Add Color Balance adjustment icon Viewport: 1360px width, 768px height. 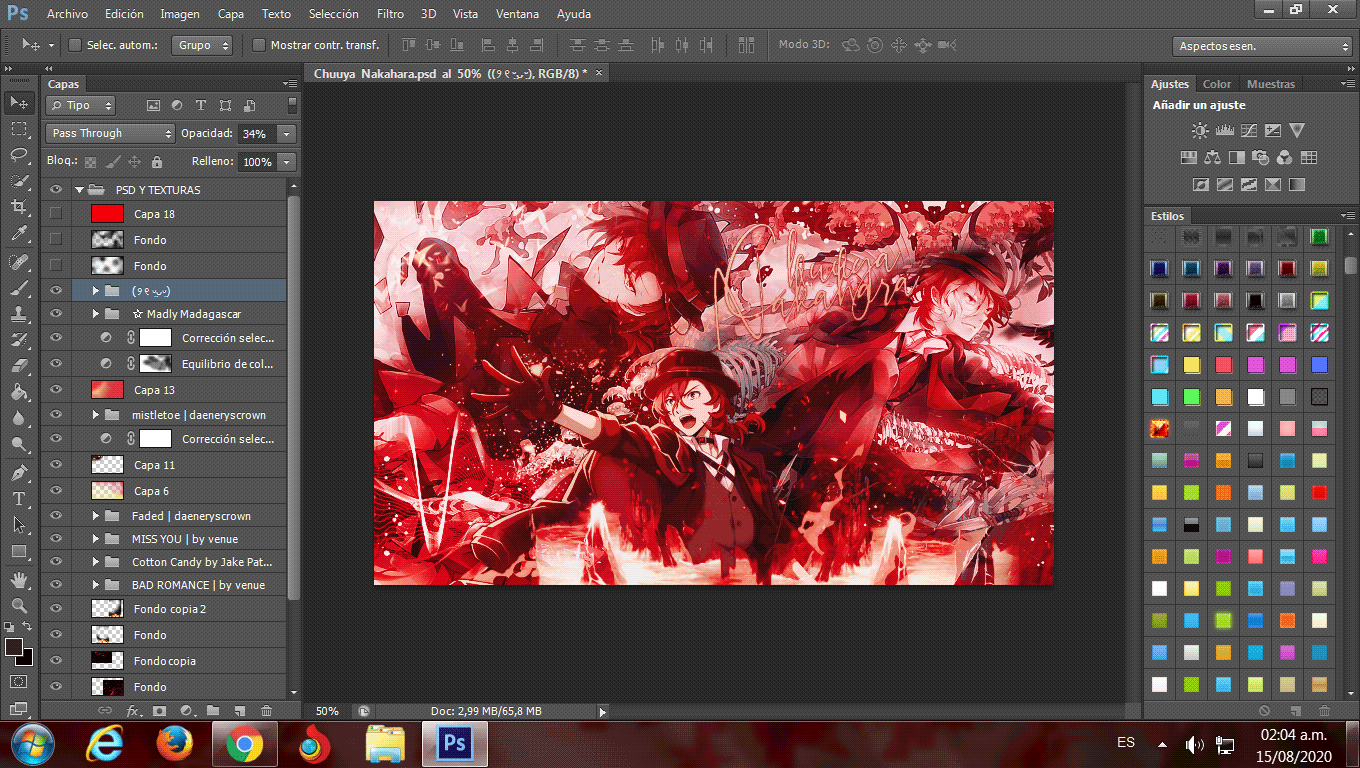1212,157
